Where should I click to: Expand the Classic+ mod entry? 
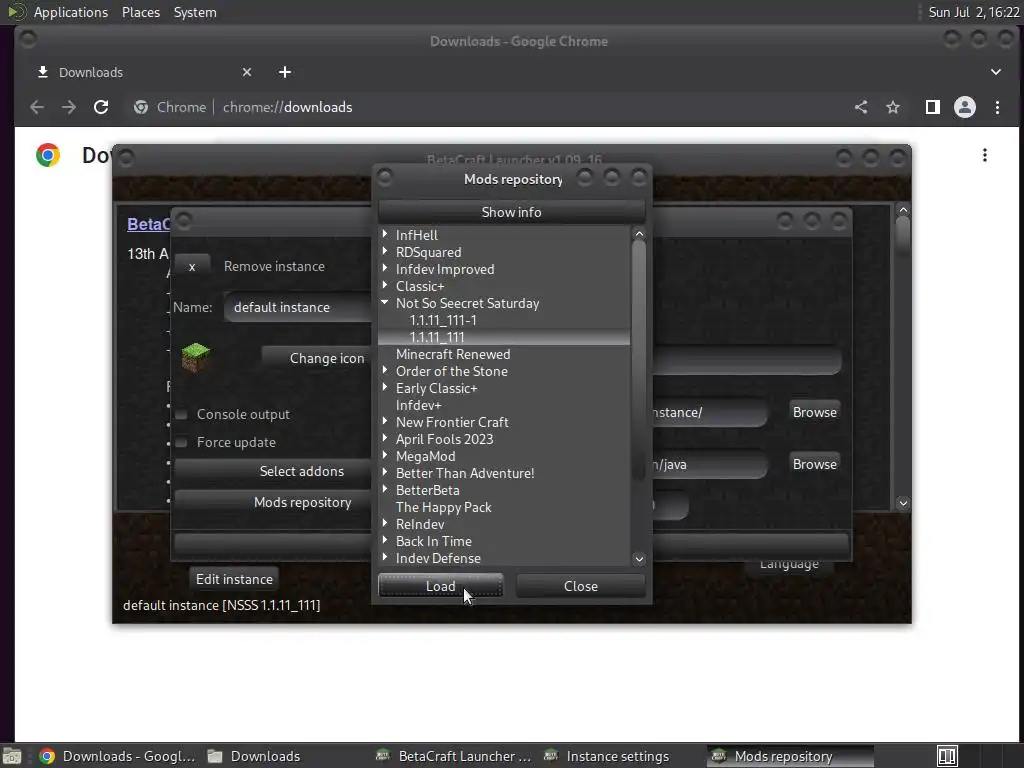click(385, 285)
